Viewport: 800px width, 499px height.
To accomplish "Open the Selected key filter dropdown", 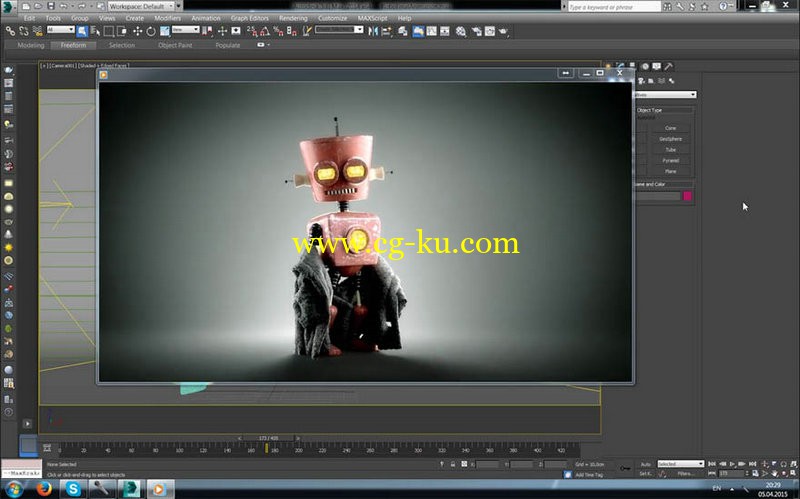I will pyautogui.click(x=681, y=464).
